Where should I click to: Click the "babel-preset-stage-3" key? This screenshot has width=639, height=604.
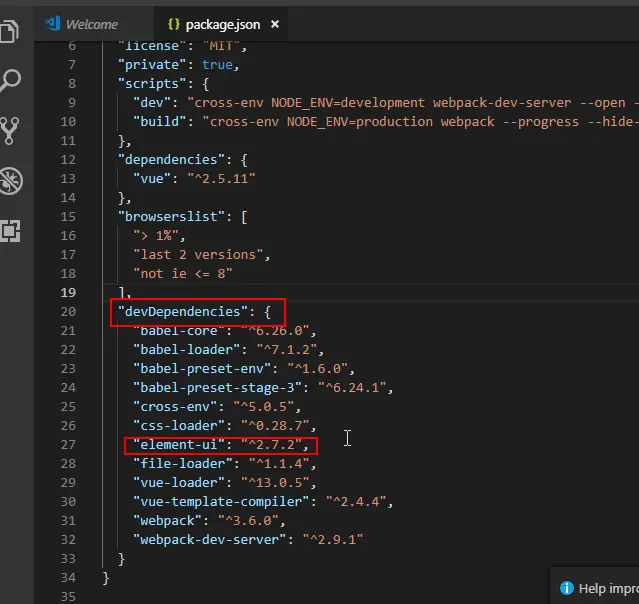[217, 388]
